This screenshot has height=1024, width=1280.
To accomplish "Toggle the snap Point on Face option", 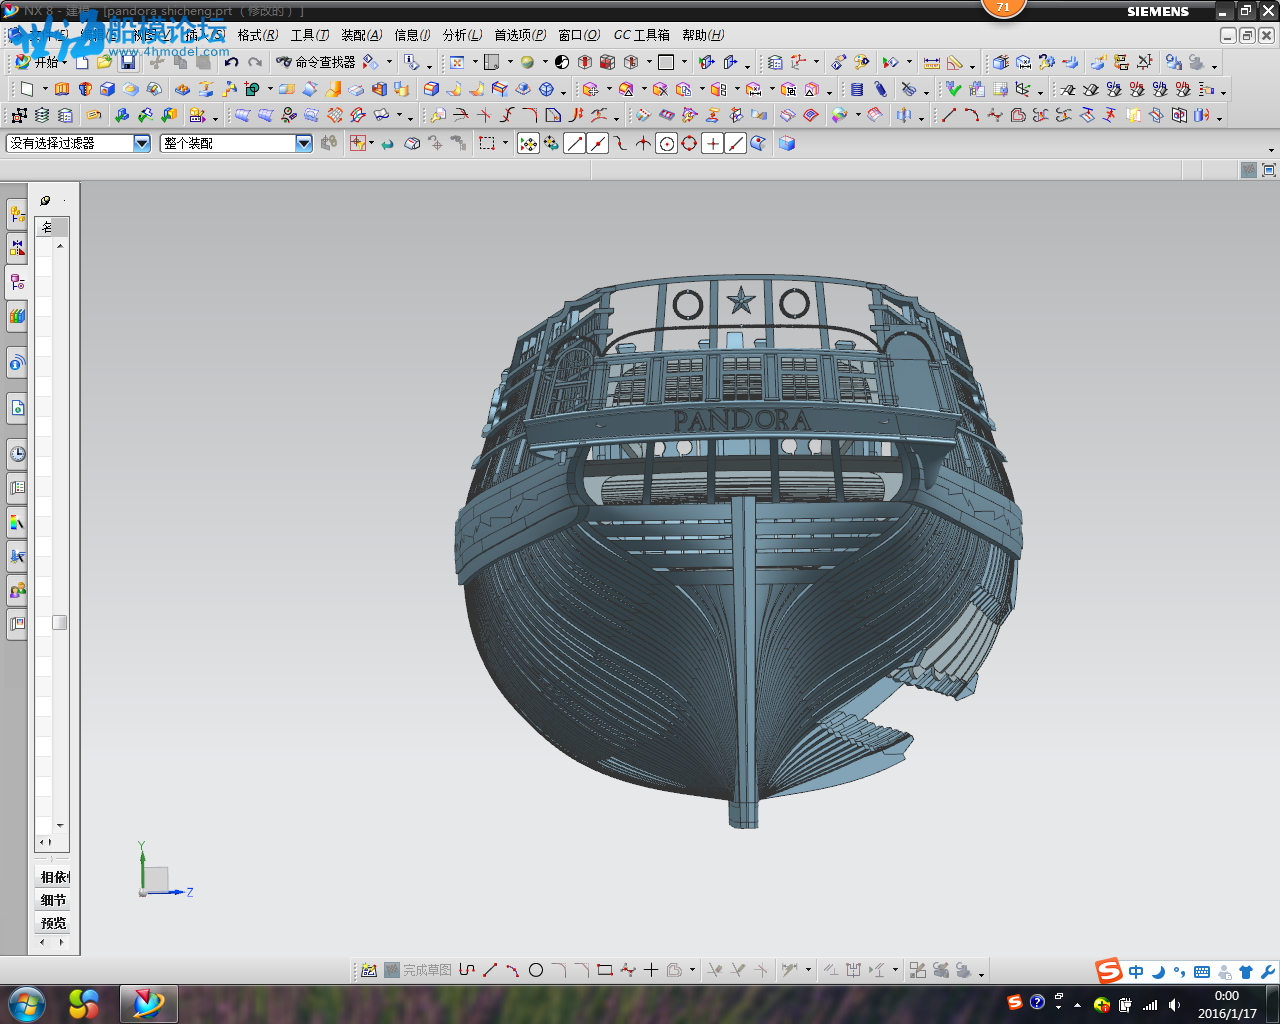I will pyautogui.click(x=758, y=143).
